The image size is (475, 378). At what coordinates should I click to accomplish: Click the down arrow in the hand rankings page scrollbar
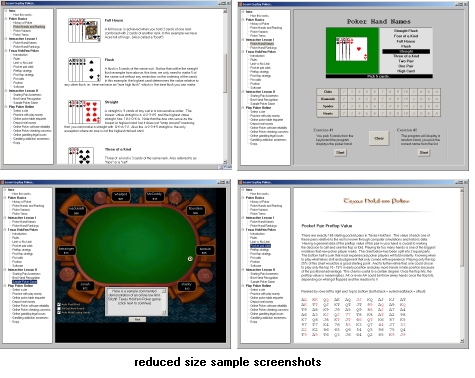coord(225,162)
